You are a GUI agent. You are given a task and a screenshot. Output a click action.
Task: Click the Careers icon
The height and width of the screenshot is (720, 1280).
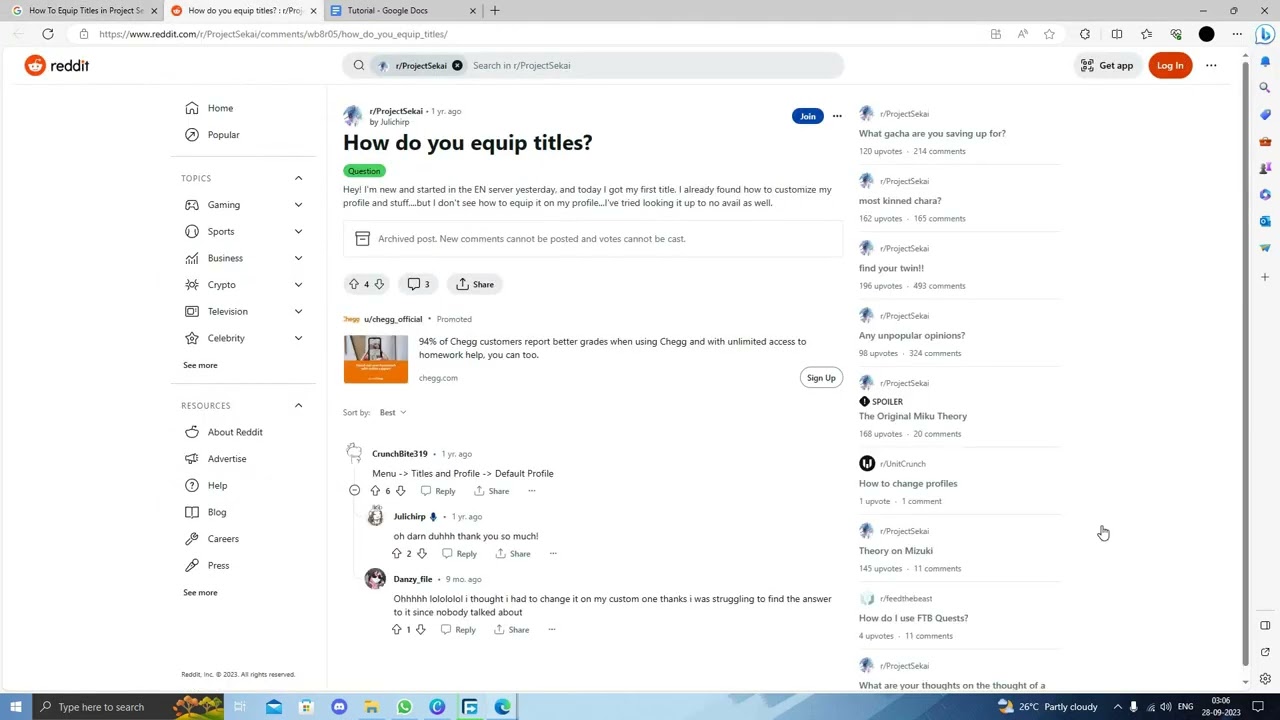[x=191, y=538]
